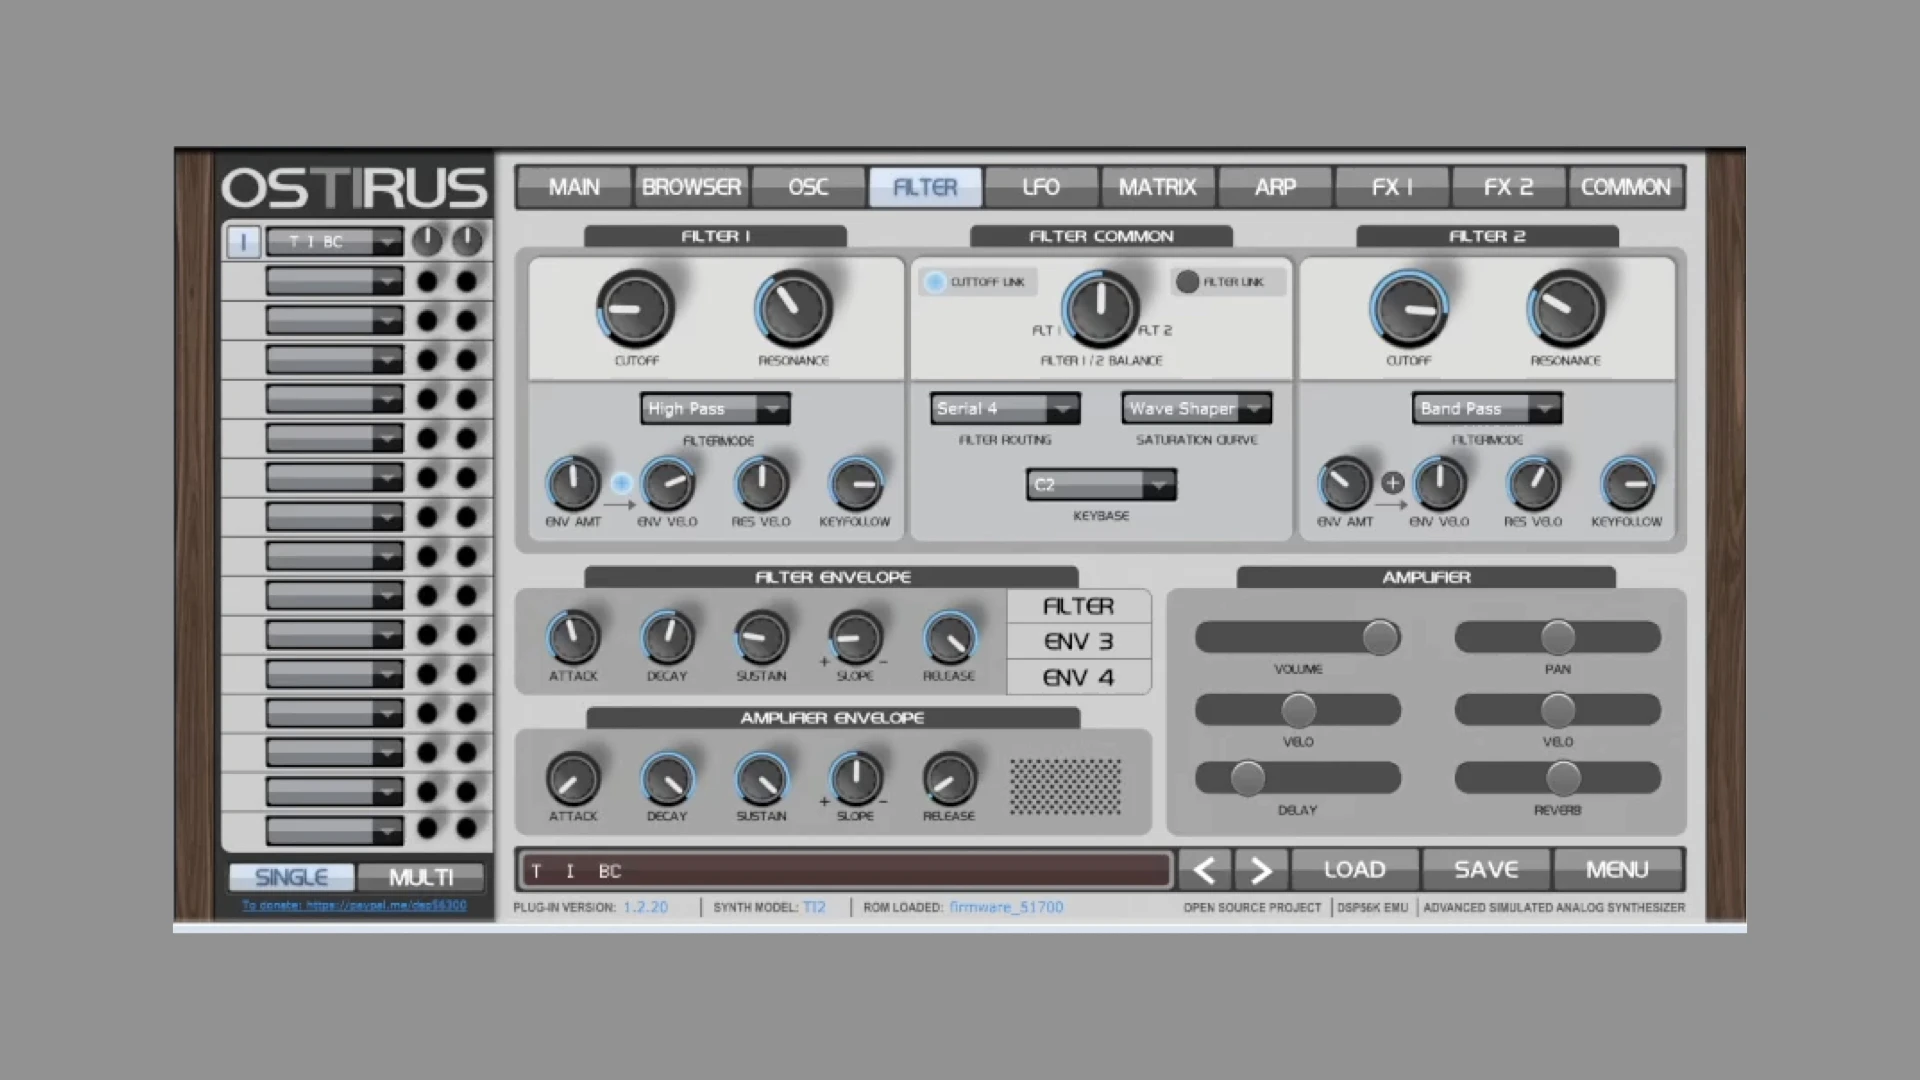Screen dimensions: 1920x1080
Task: Click previous preset arrow button
Action: pos(1204,870)
